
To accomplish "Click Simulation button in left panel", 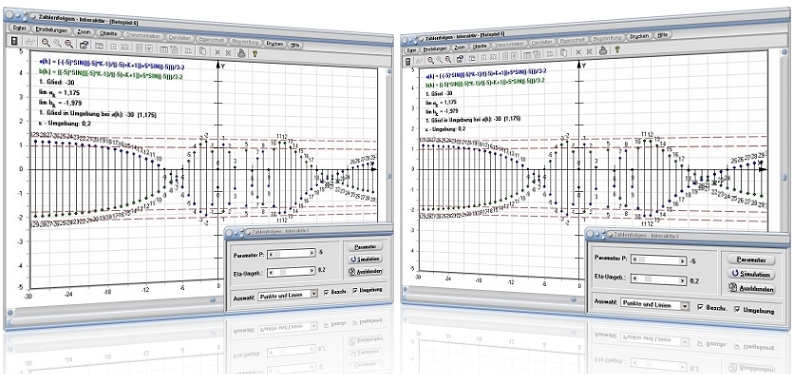I will pos(364,259).
